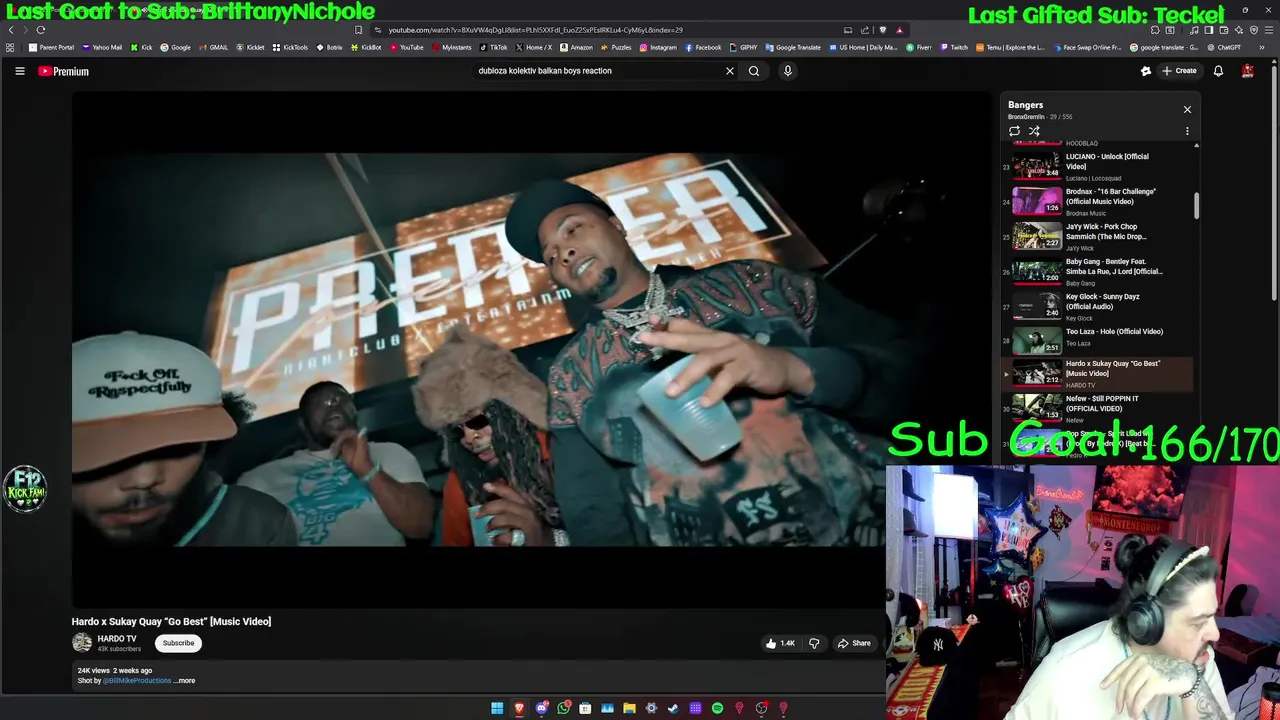Viewport: 1280px width, 720px height.
Task: Toggle shuffle playlist in Bangers panel
Action: 1034,131
